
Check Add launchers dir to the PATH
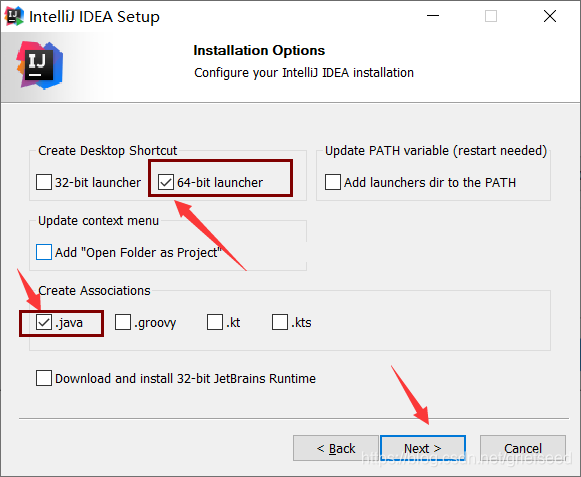pyautogui.click(x=333, y=182)
